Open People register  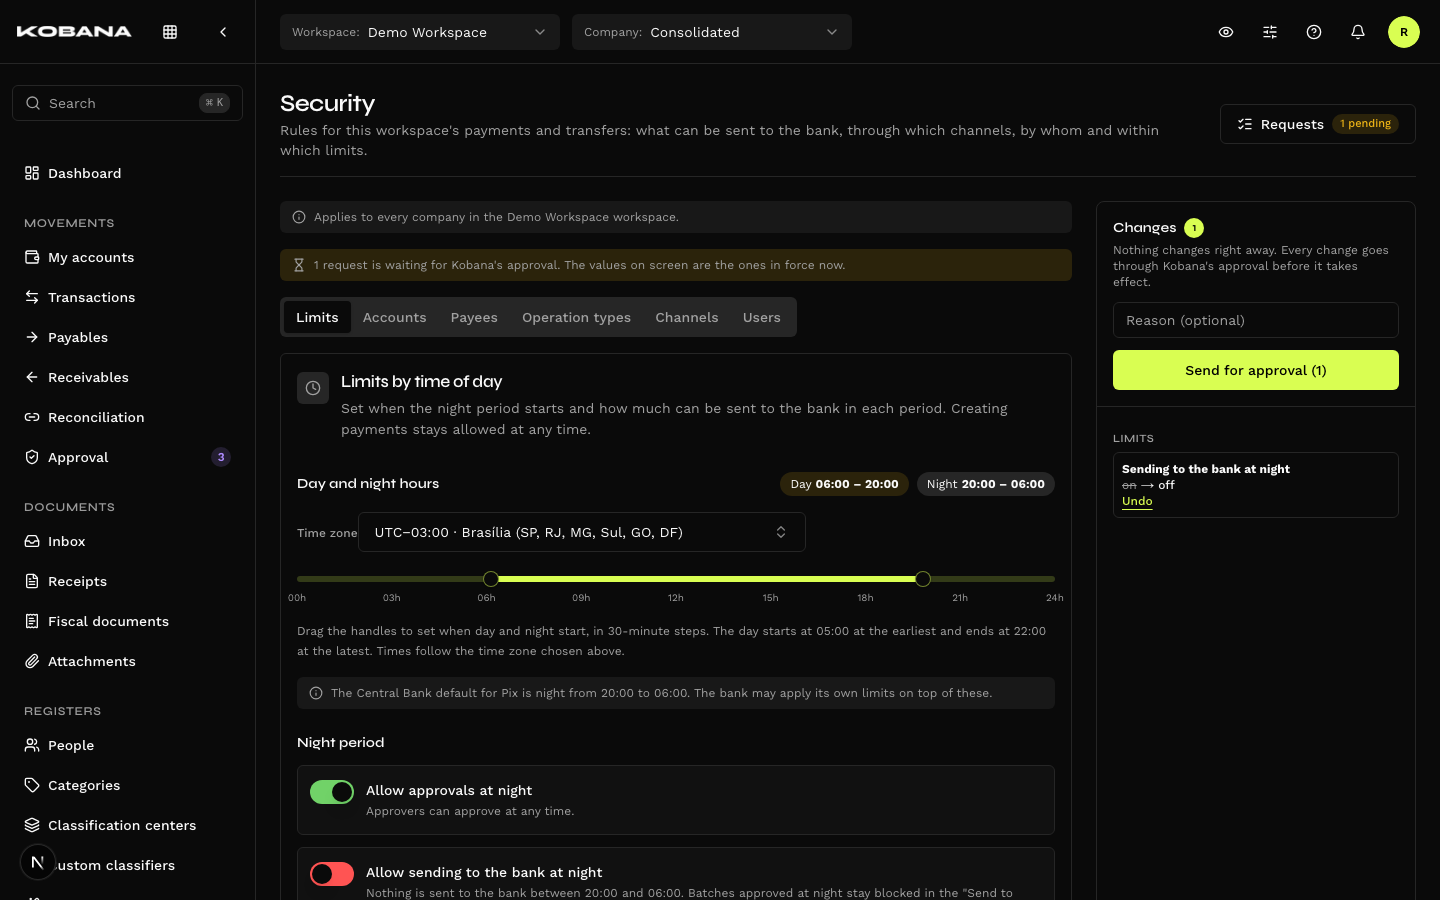tap(127, 745)
